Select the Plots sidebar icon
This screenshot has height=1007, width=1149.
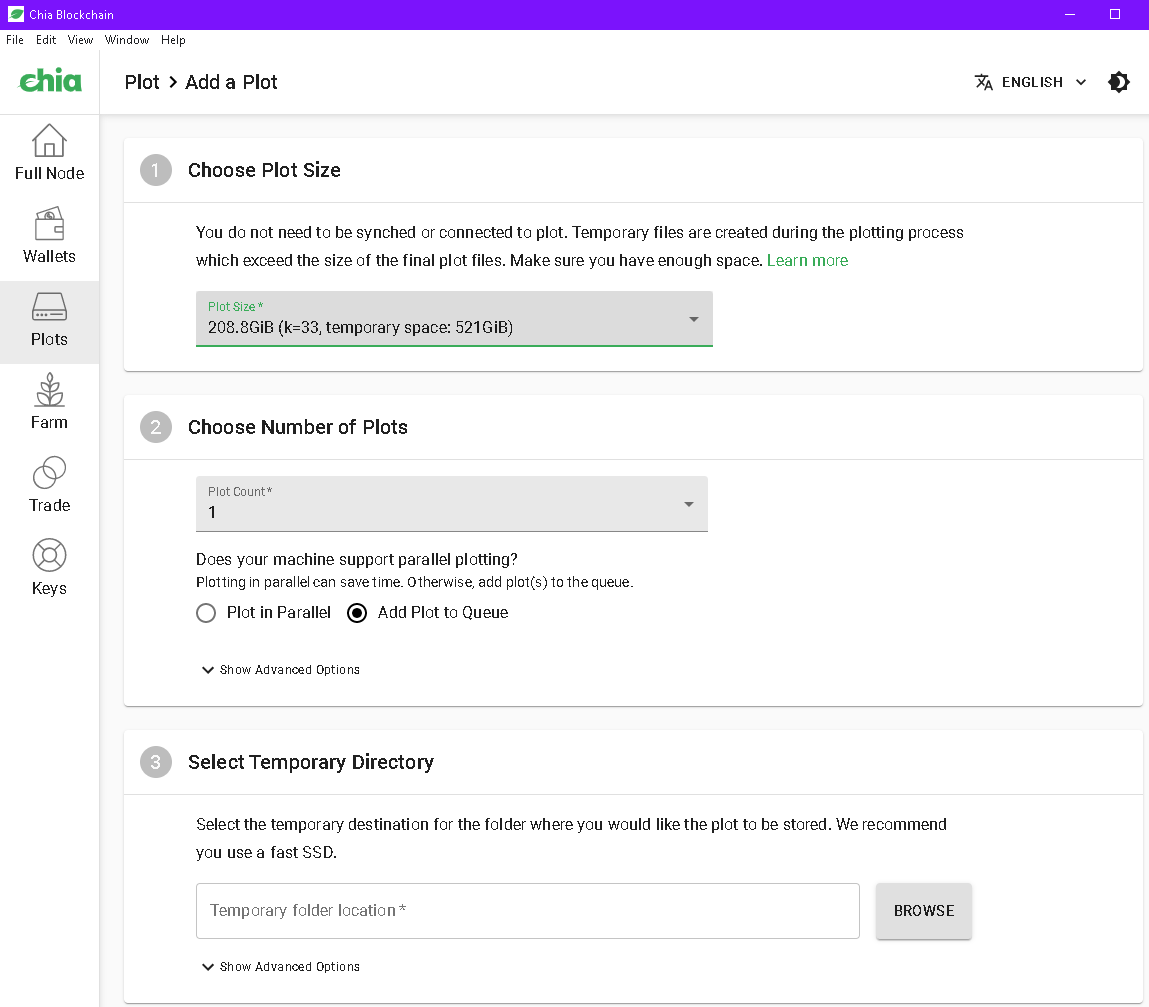tap(49, 320)
